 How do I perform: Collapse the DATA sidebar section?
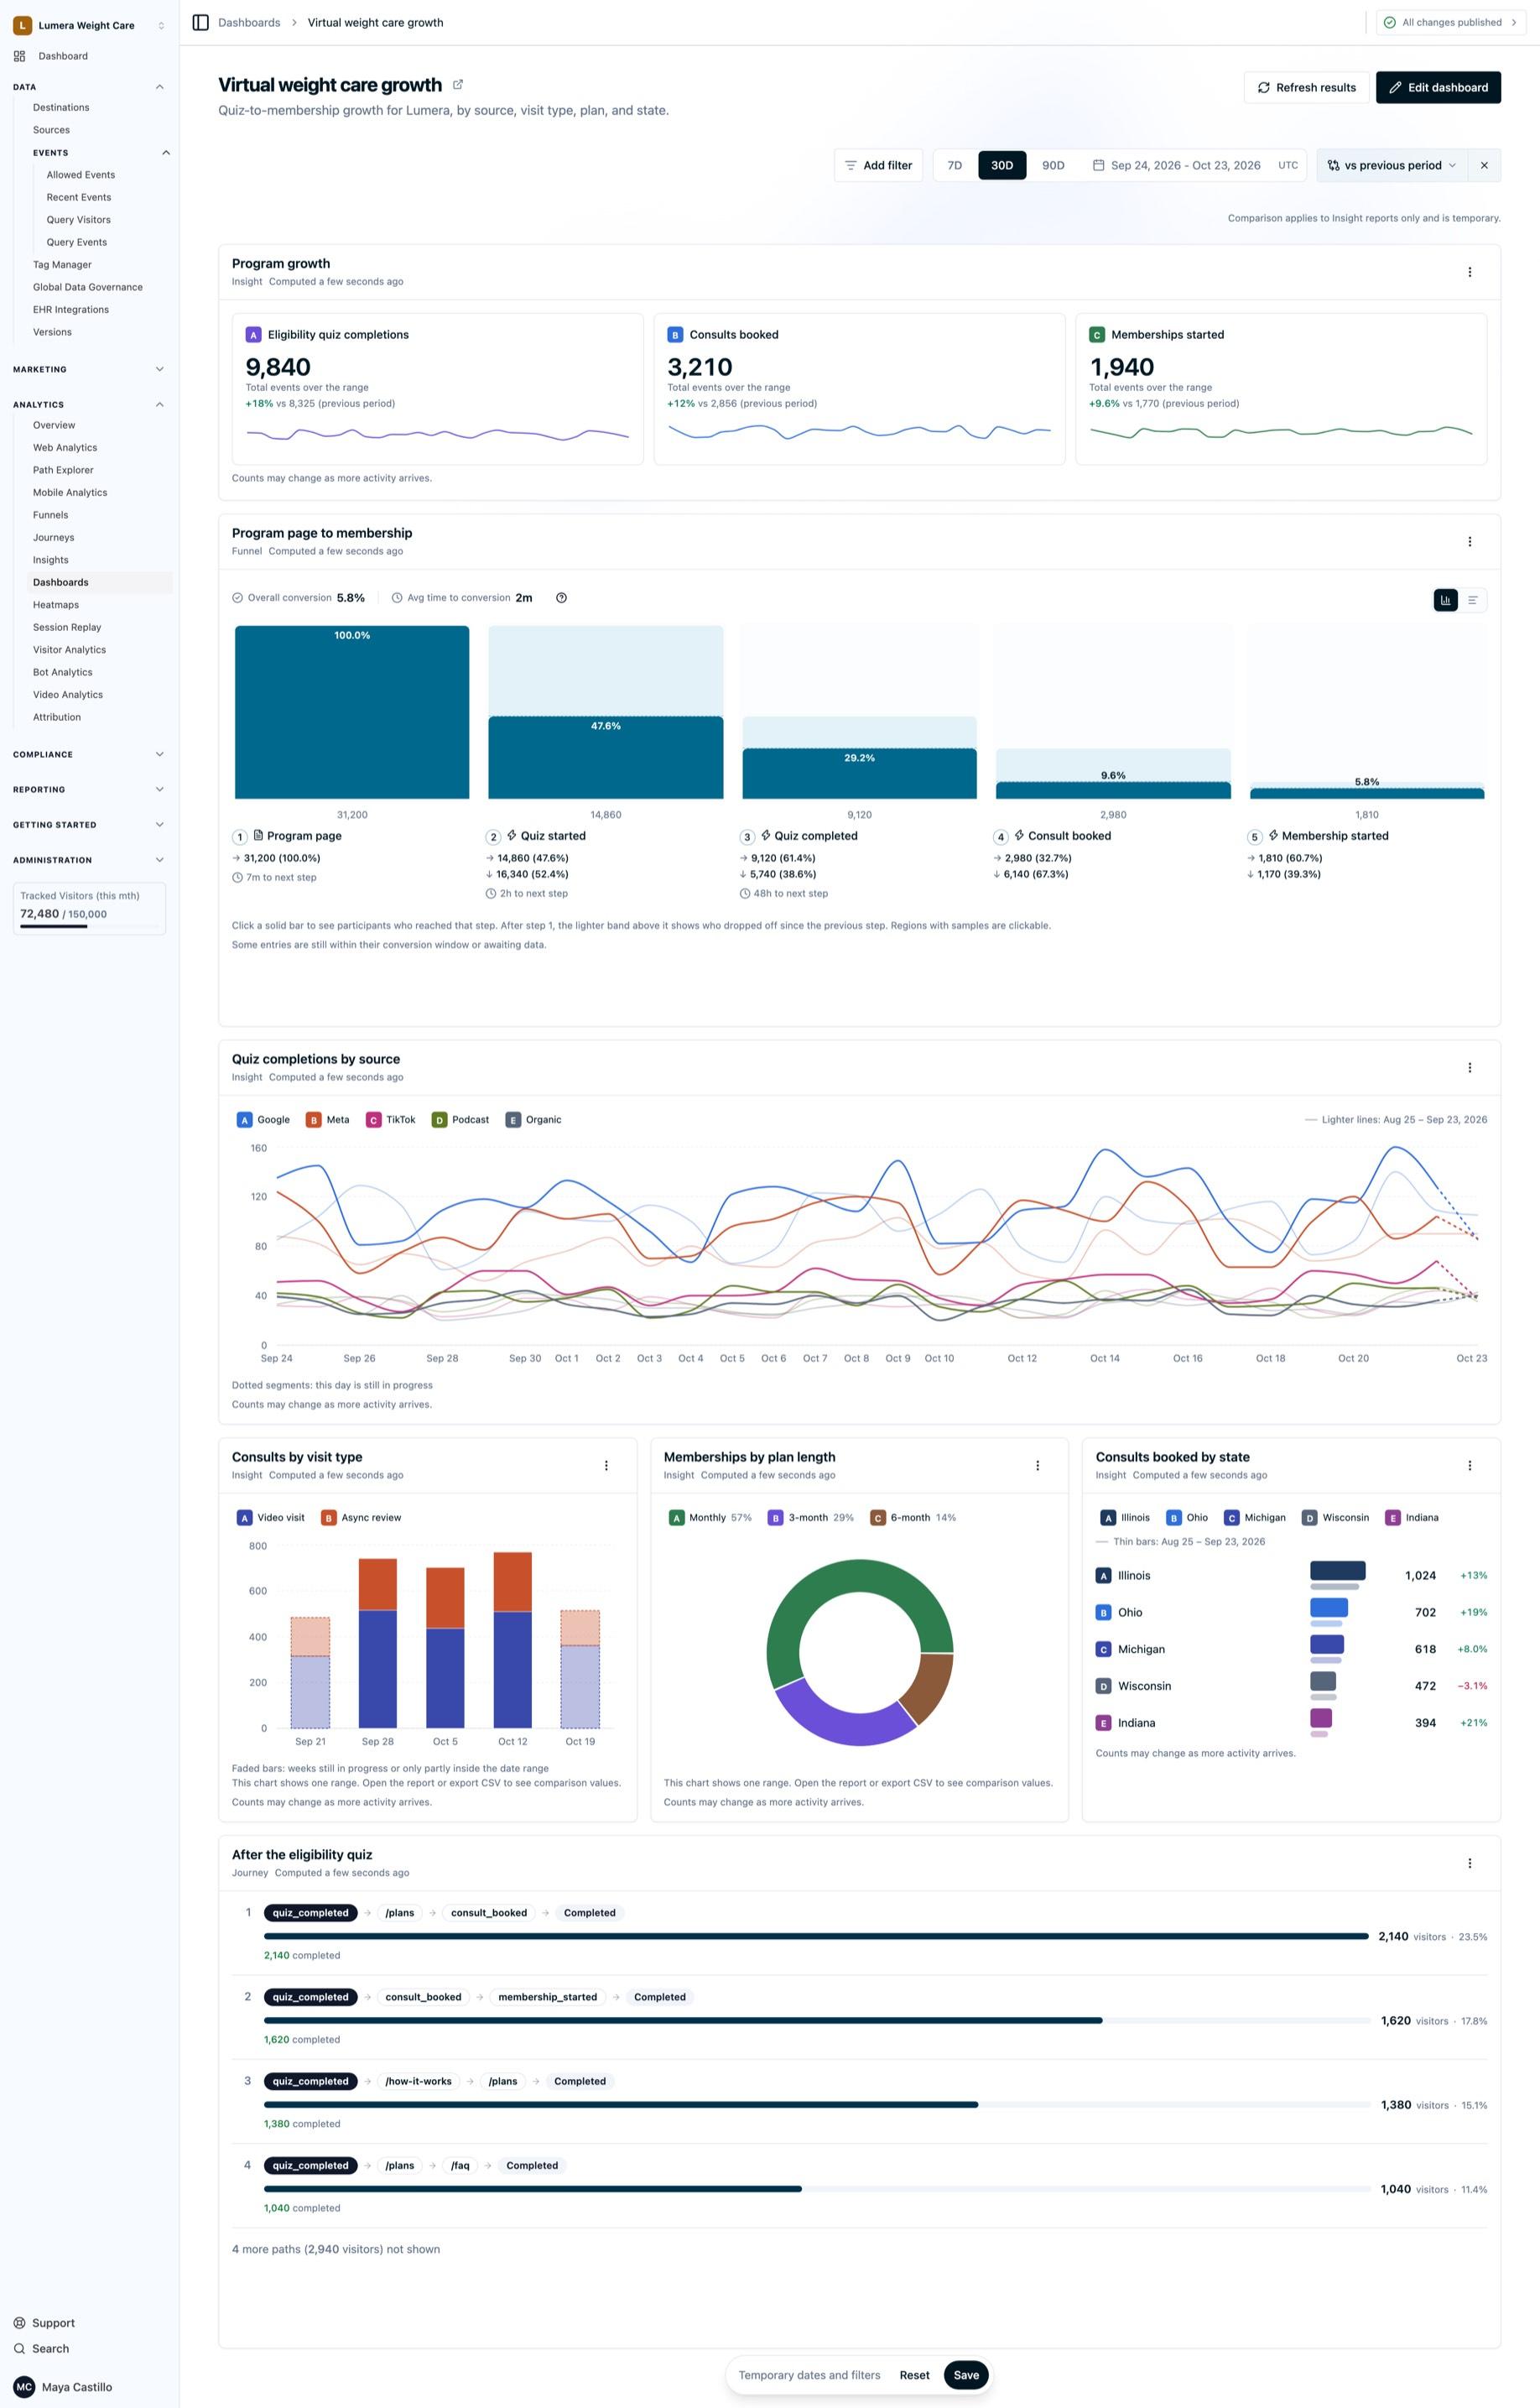pos(160,87)
